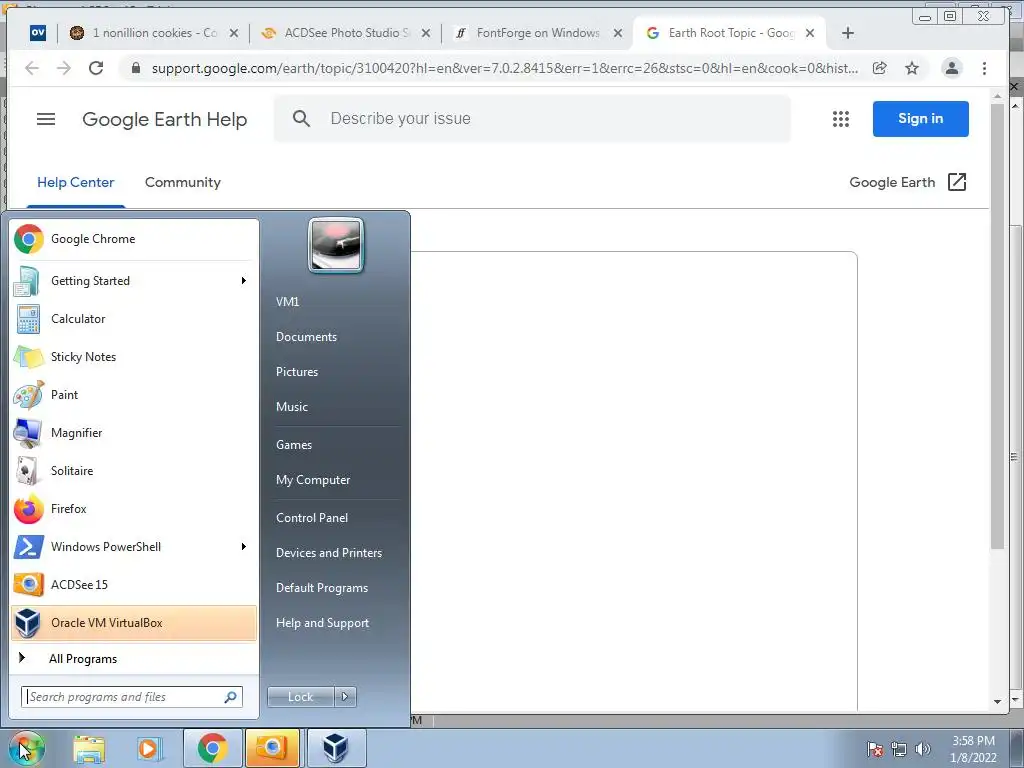Launch Firefox from the Start menu
The height and width of the screenshot is (768, 1024).
134,509
